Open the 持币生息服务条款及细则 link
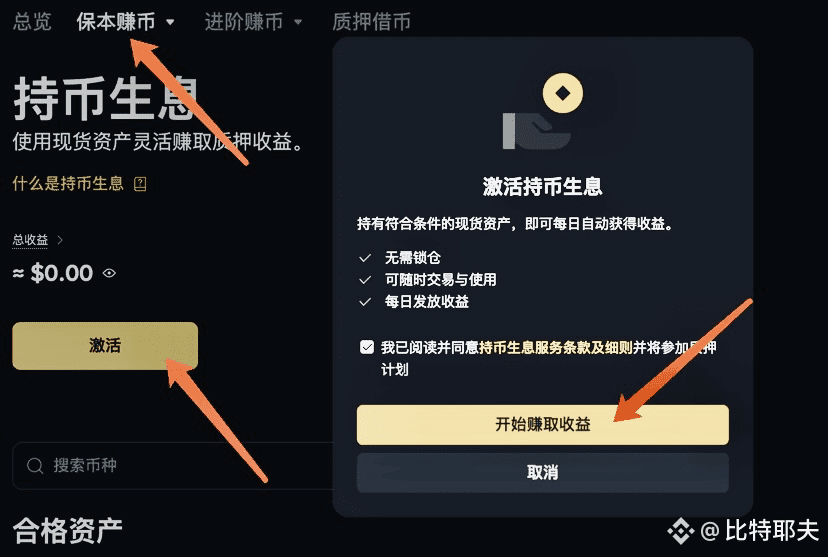This screenshot has height=557, width=828. [556, 347]
